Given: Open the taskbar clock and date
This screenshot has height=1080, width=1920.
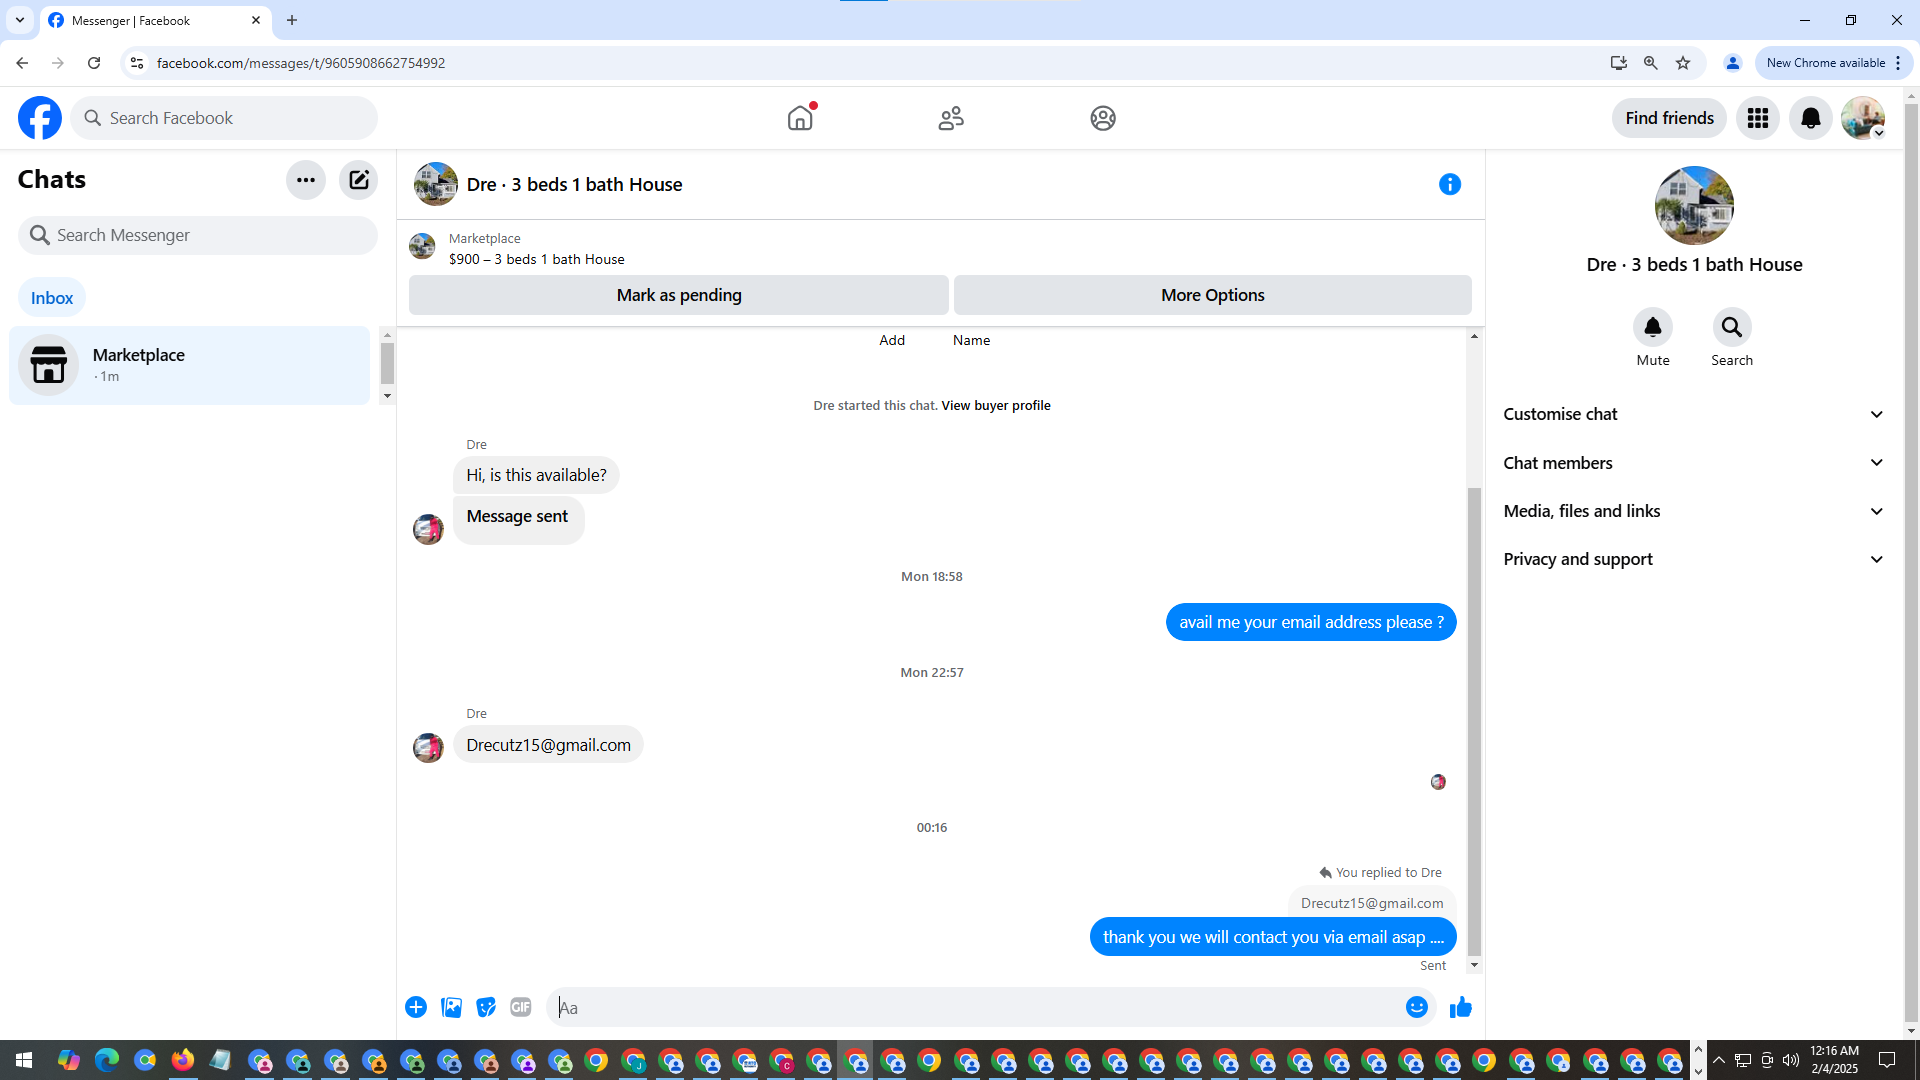Looking at the screenshot, I should click(x=1834, y=1060).
